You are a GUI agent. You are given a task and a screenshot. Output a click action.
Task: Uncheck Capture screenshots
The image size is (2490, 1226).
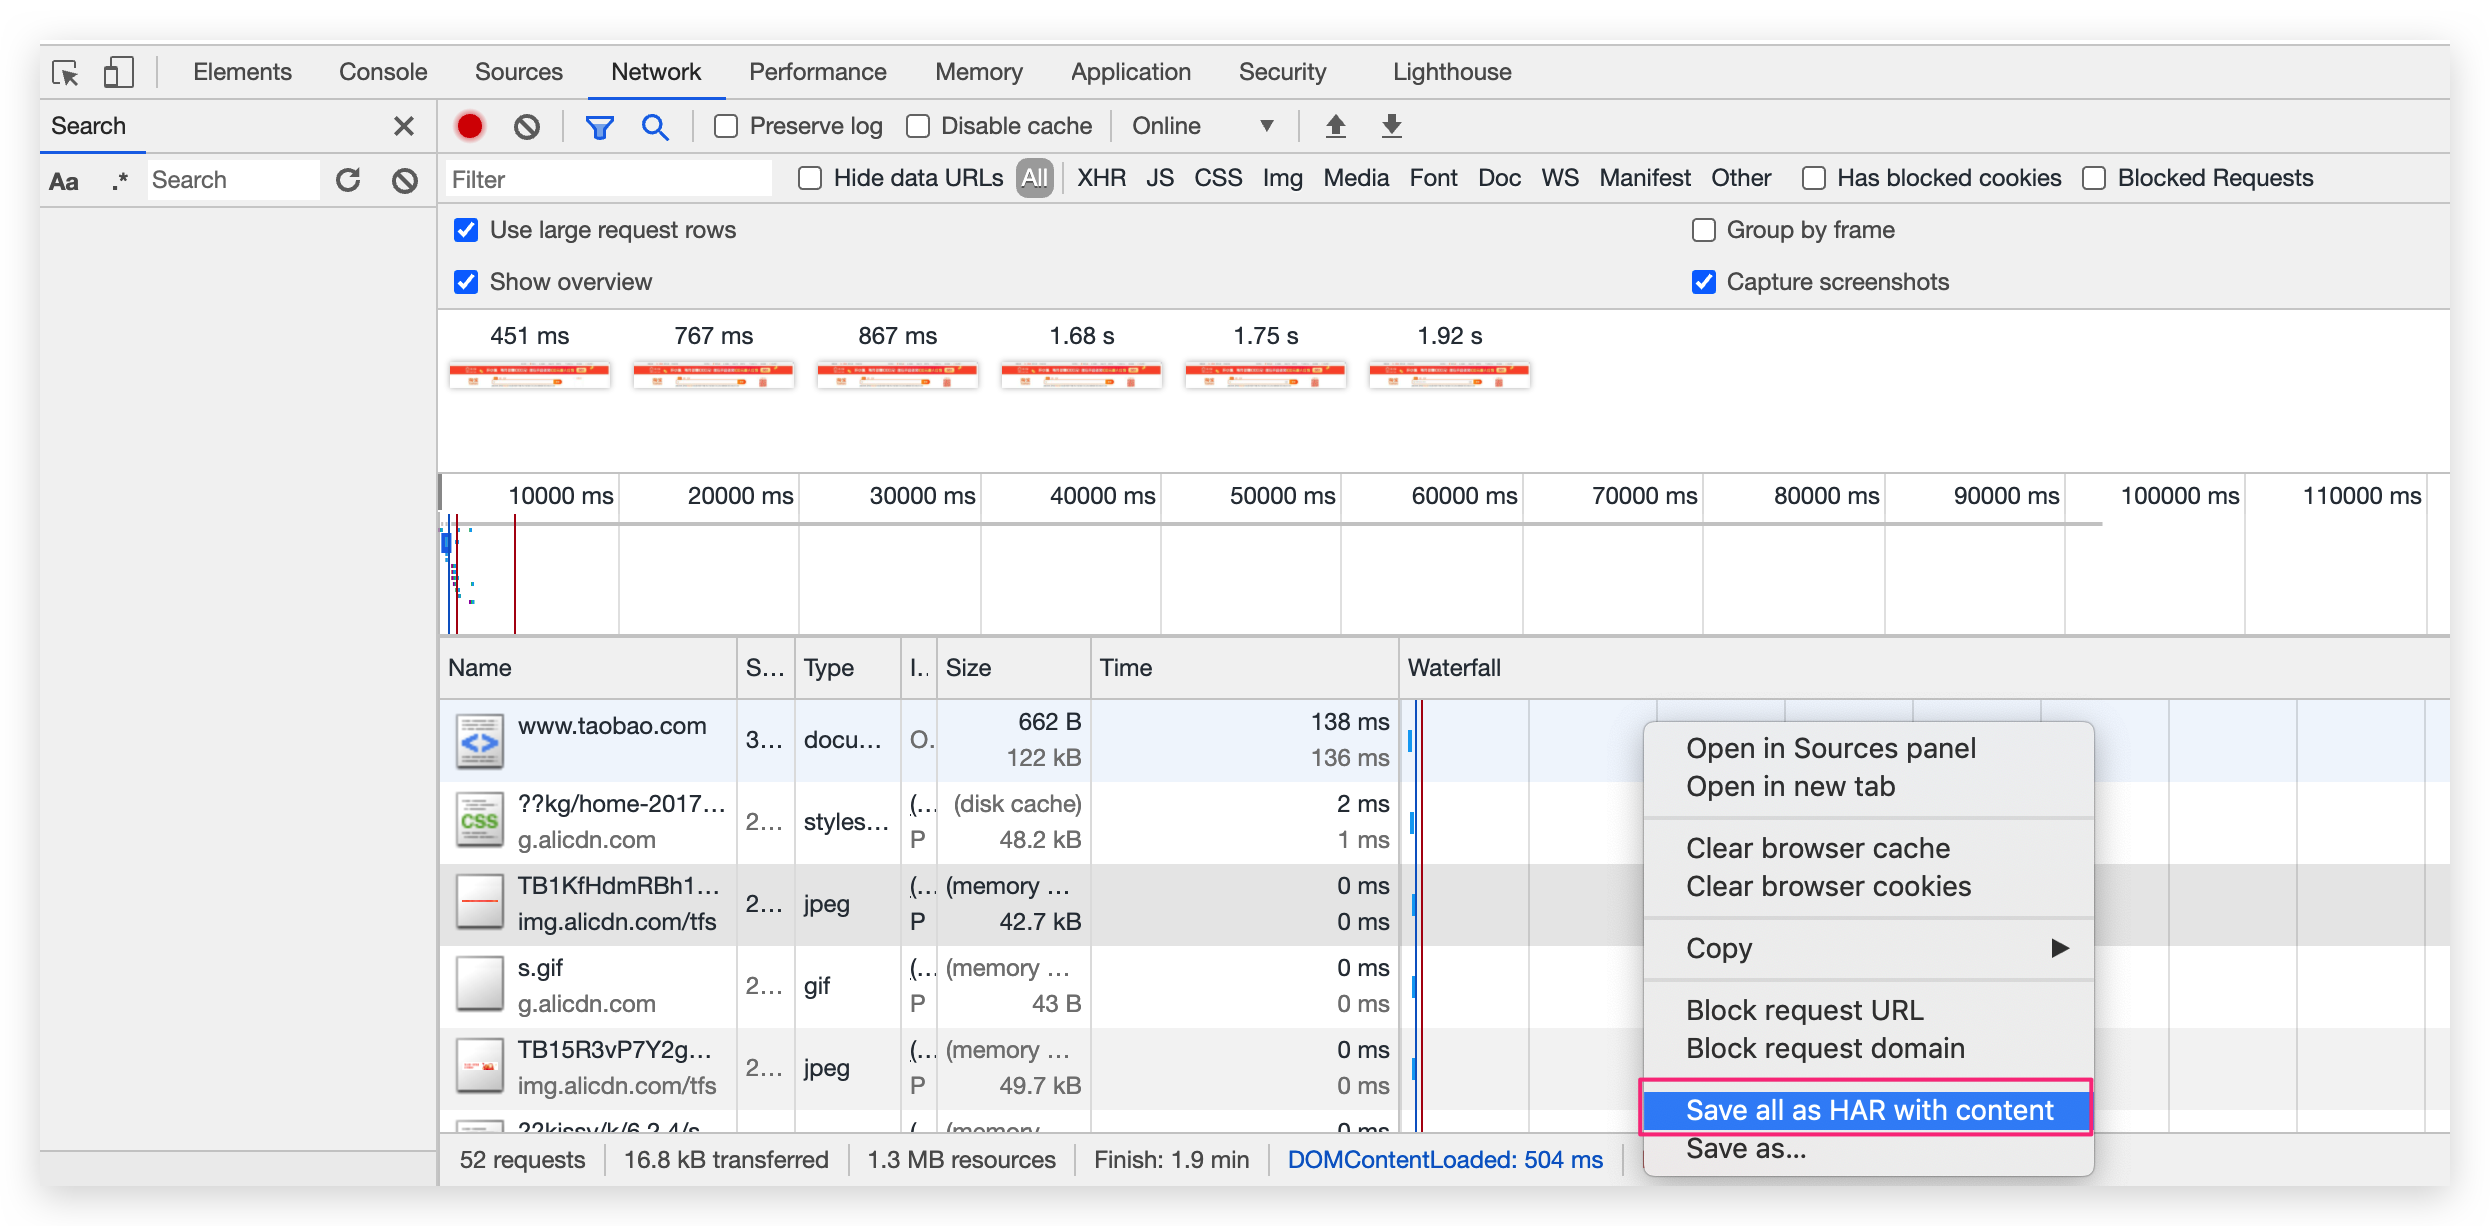click(1703, 282)
